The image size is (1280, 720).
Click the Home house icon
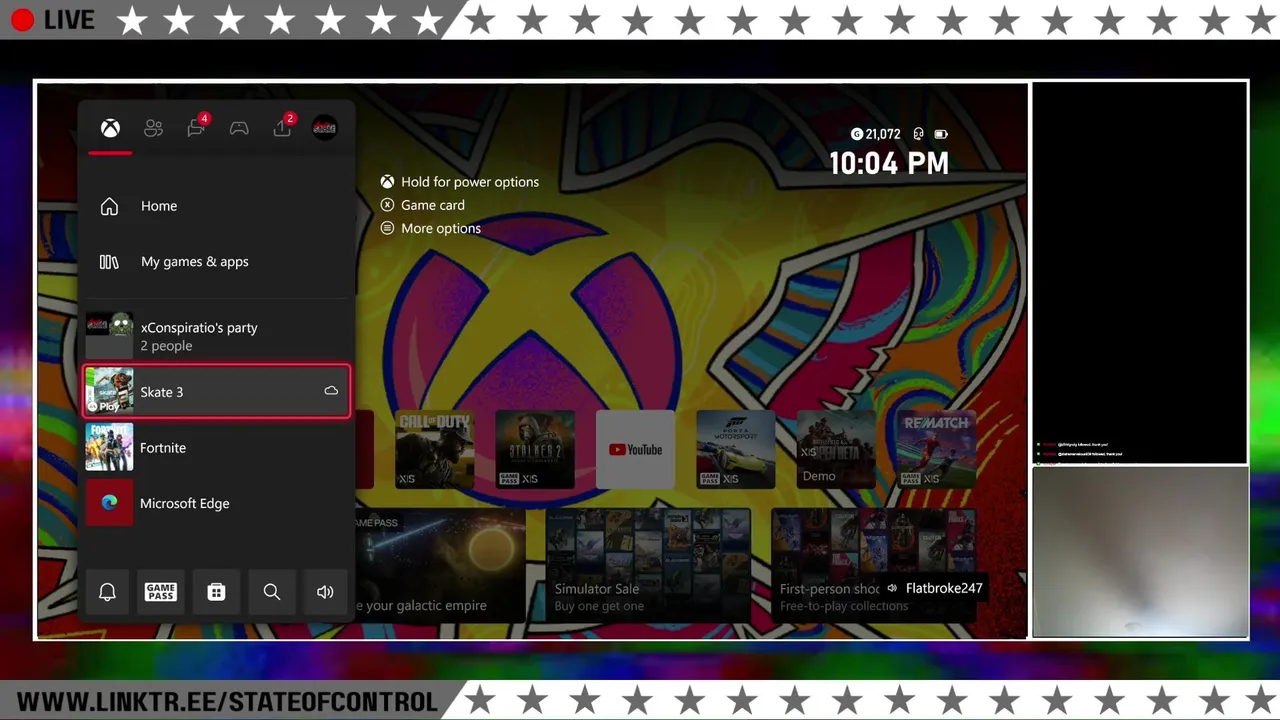pyautogui.click(x=109, y=206)
